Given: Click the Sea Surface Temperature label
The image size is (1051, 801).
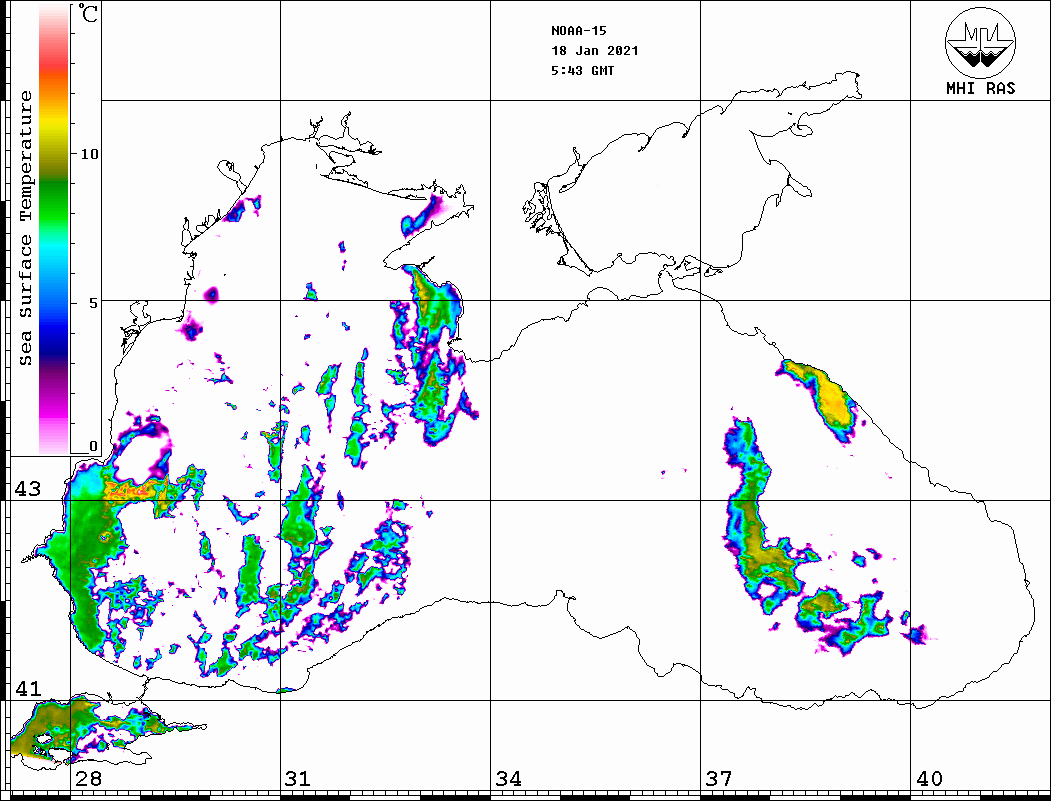Looking at the screenshot, I should (x=25, y=228).
